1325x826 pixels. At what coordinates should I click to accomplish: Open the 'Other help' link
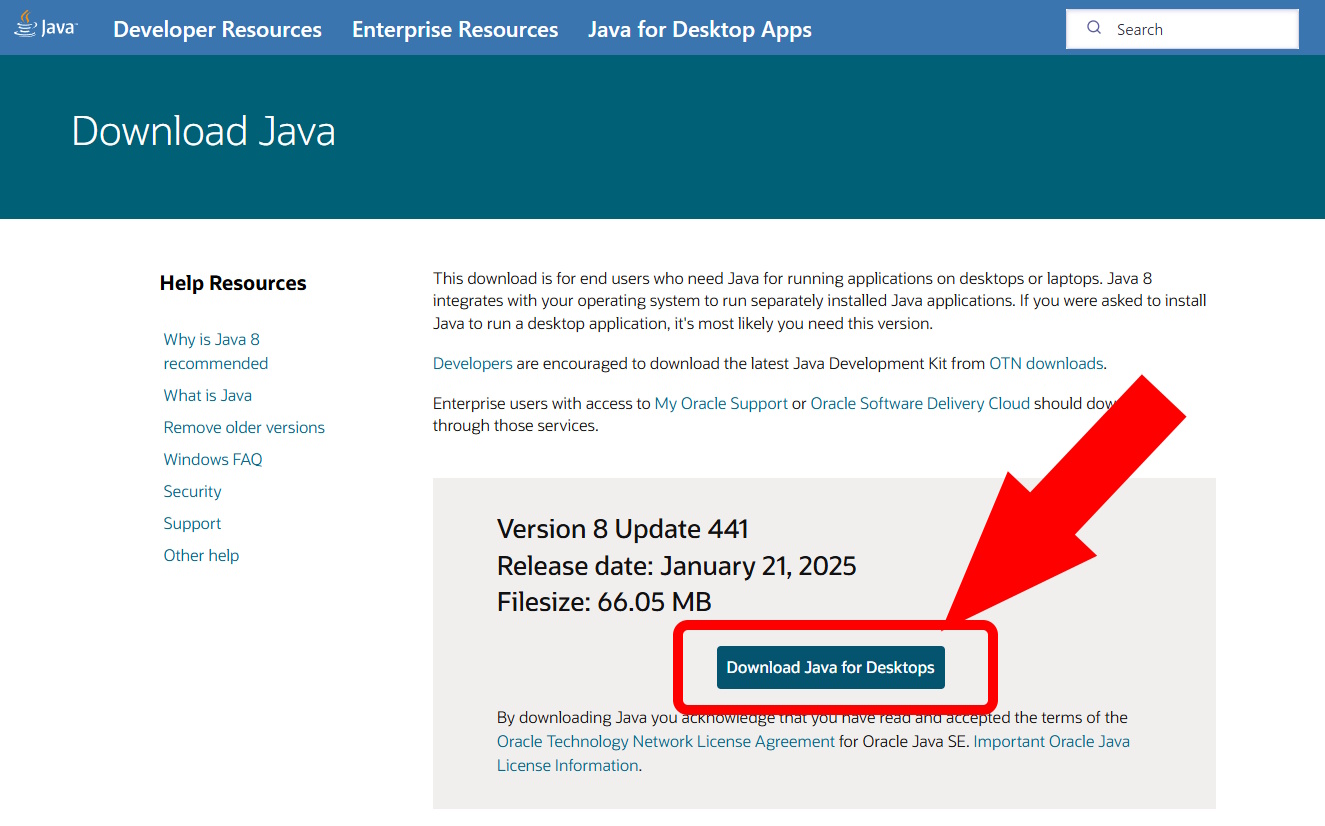[x=201, y=555]
